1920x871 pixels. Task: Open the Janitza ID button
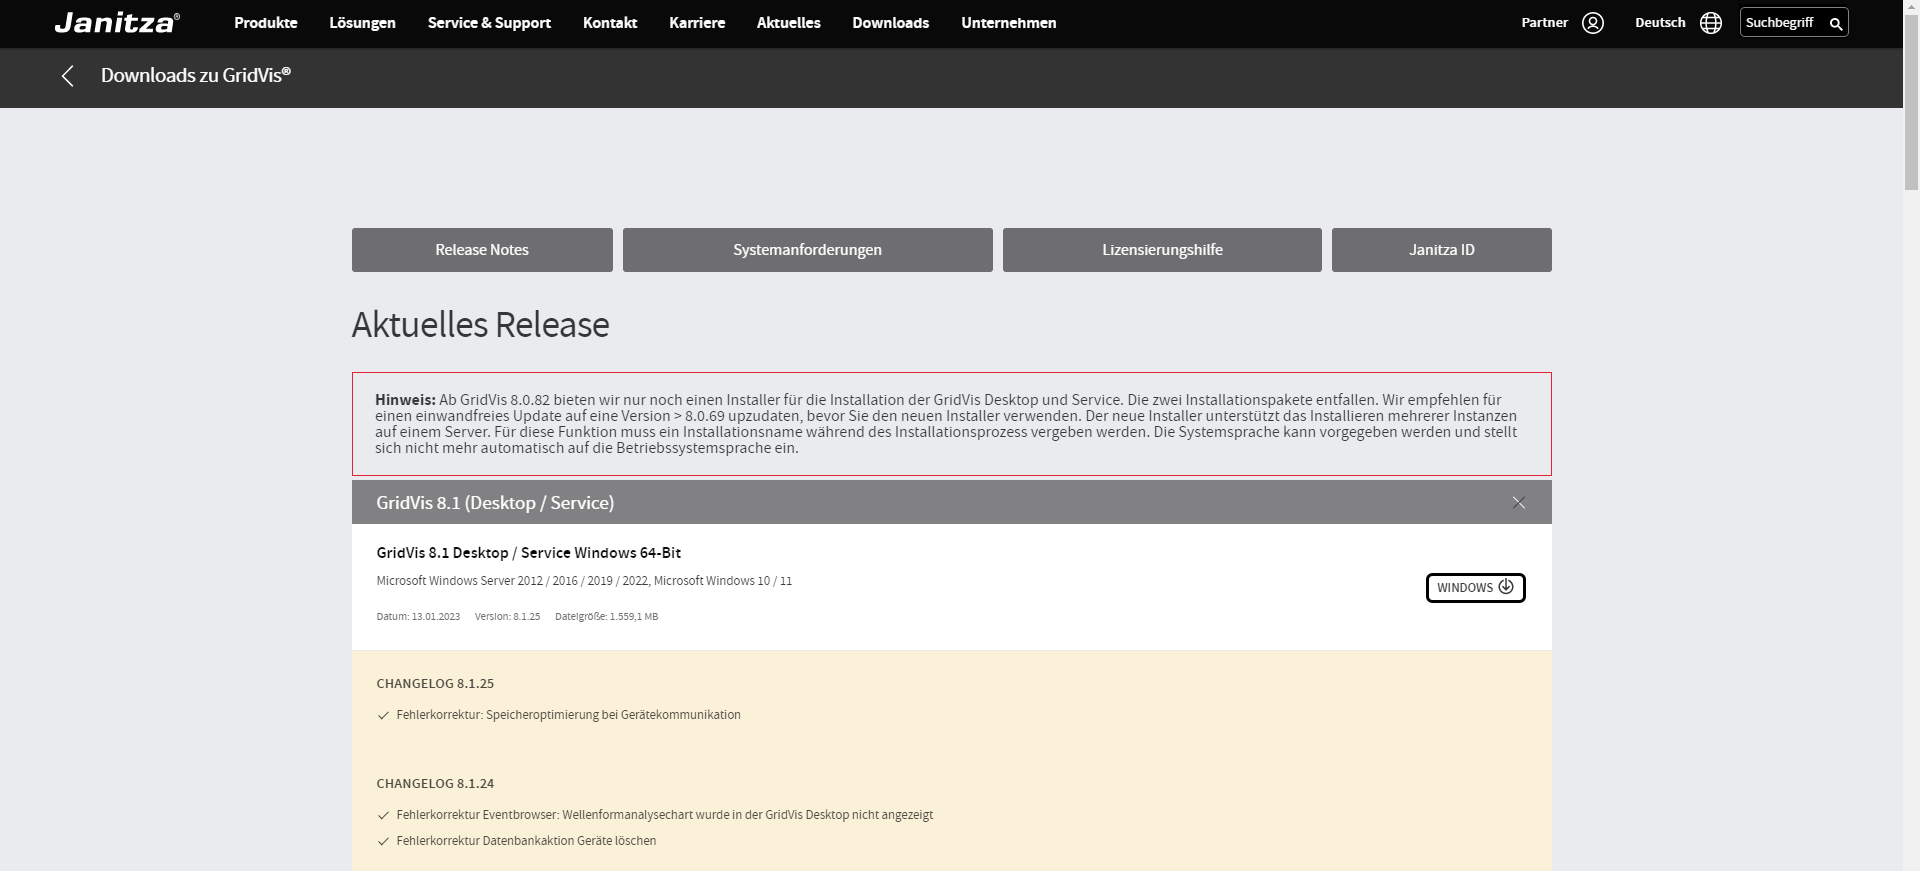point(1441,250)
